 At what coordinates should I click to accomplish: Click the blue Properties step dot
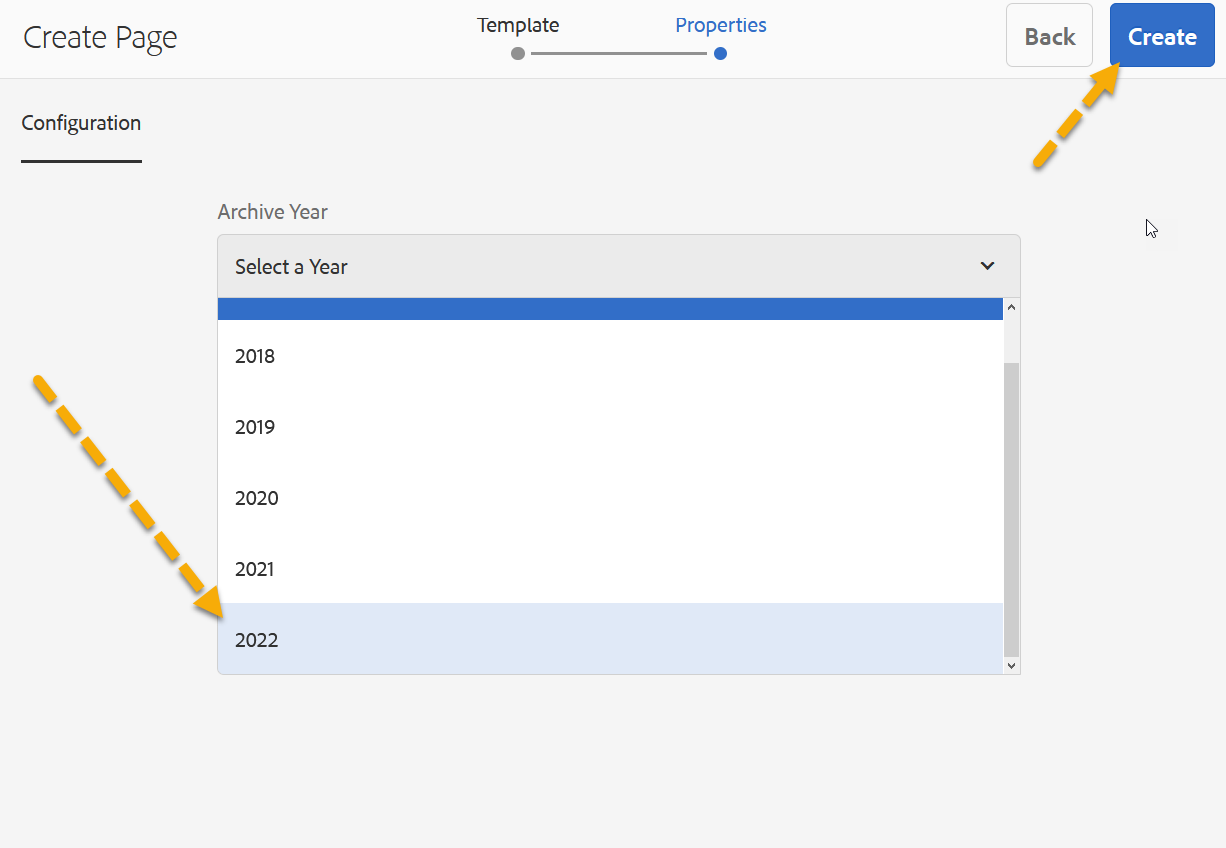720,54
